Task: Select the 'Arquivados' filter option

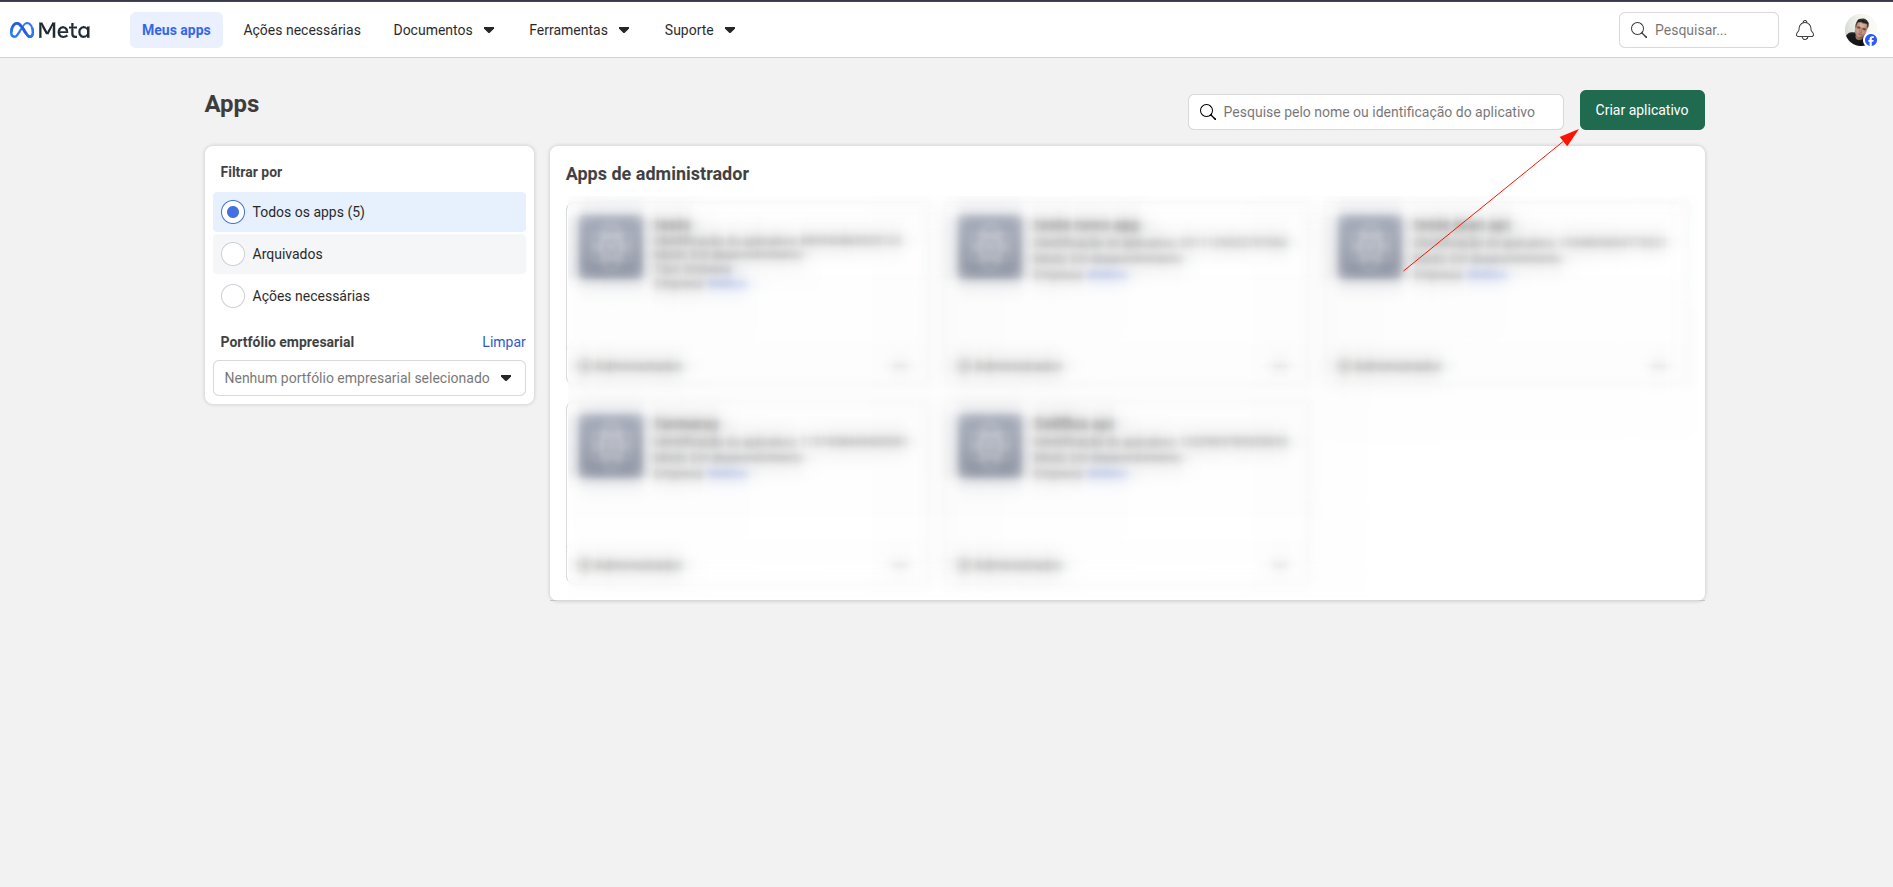Action: [x=233, y=254]
